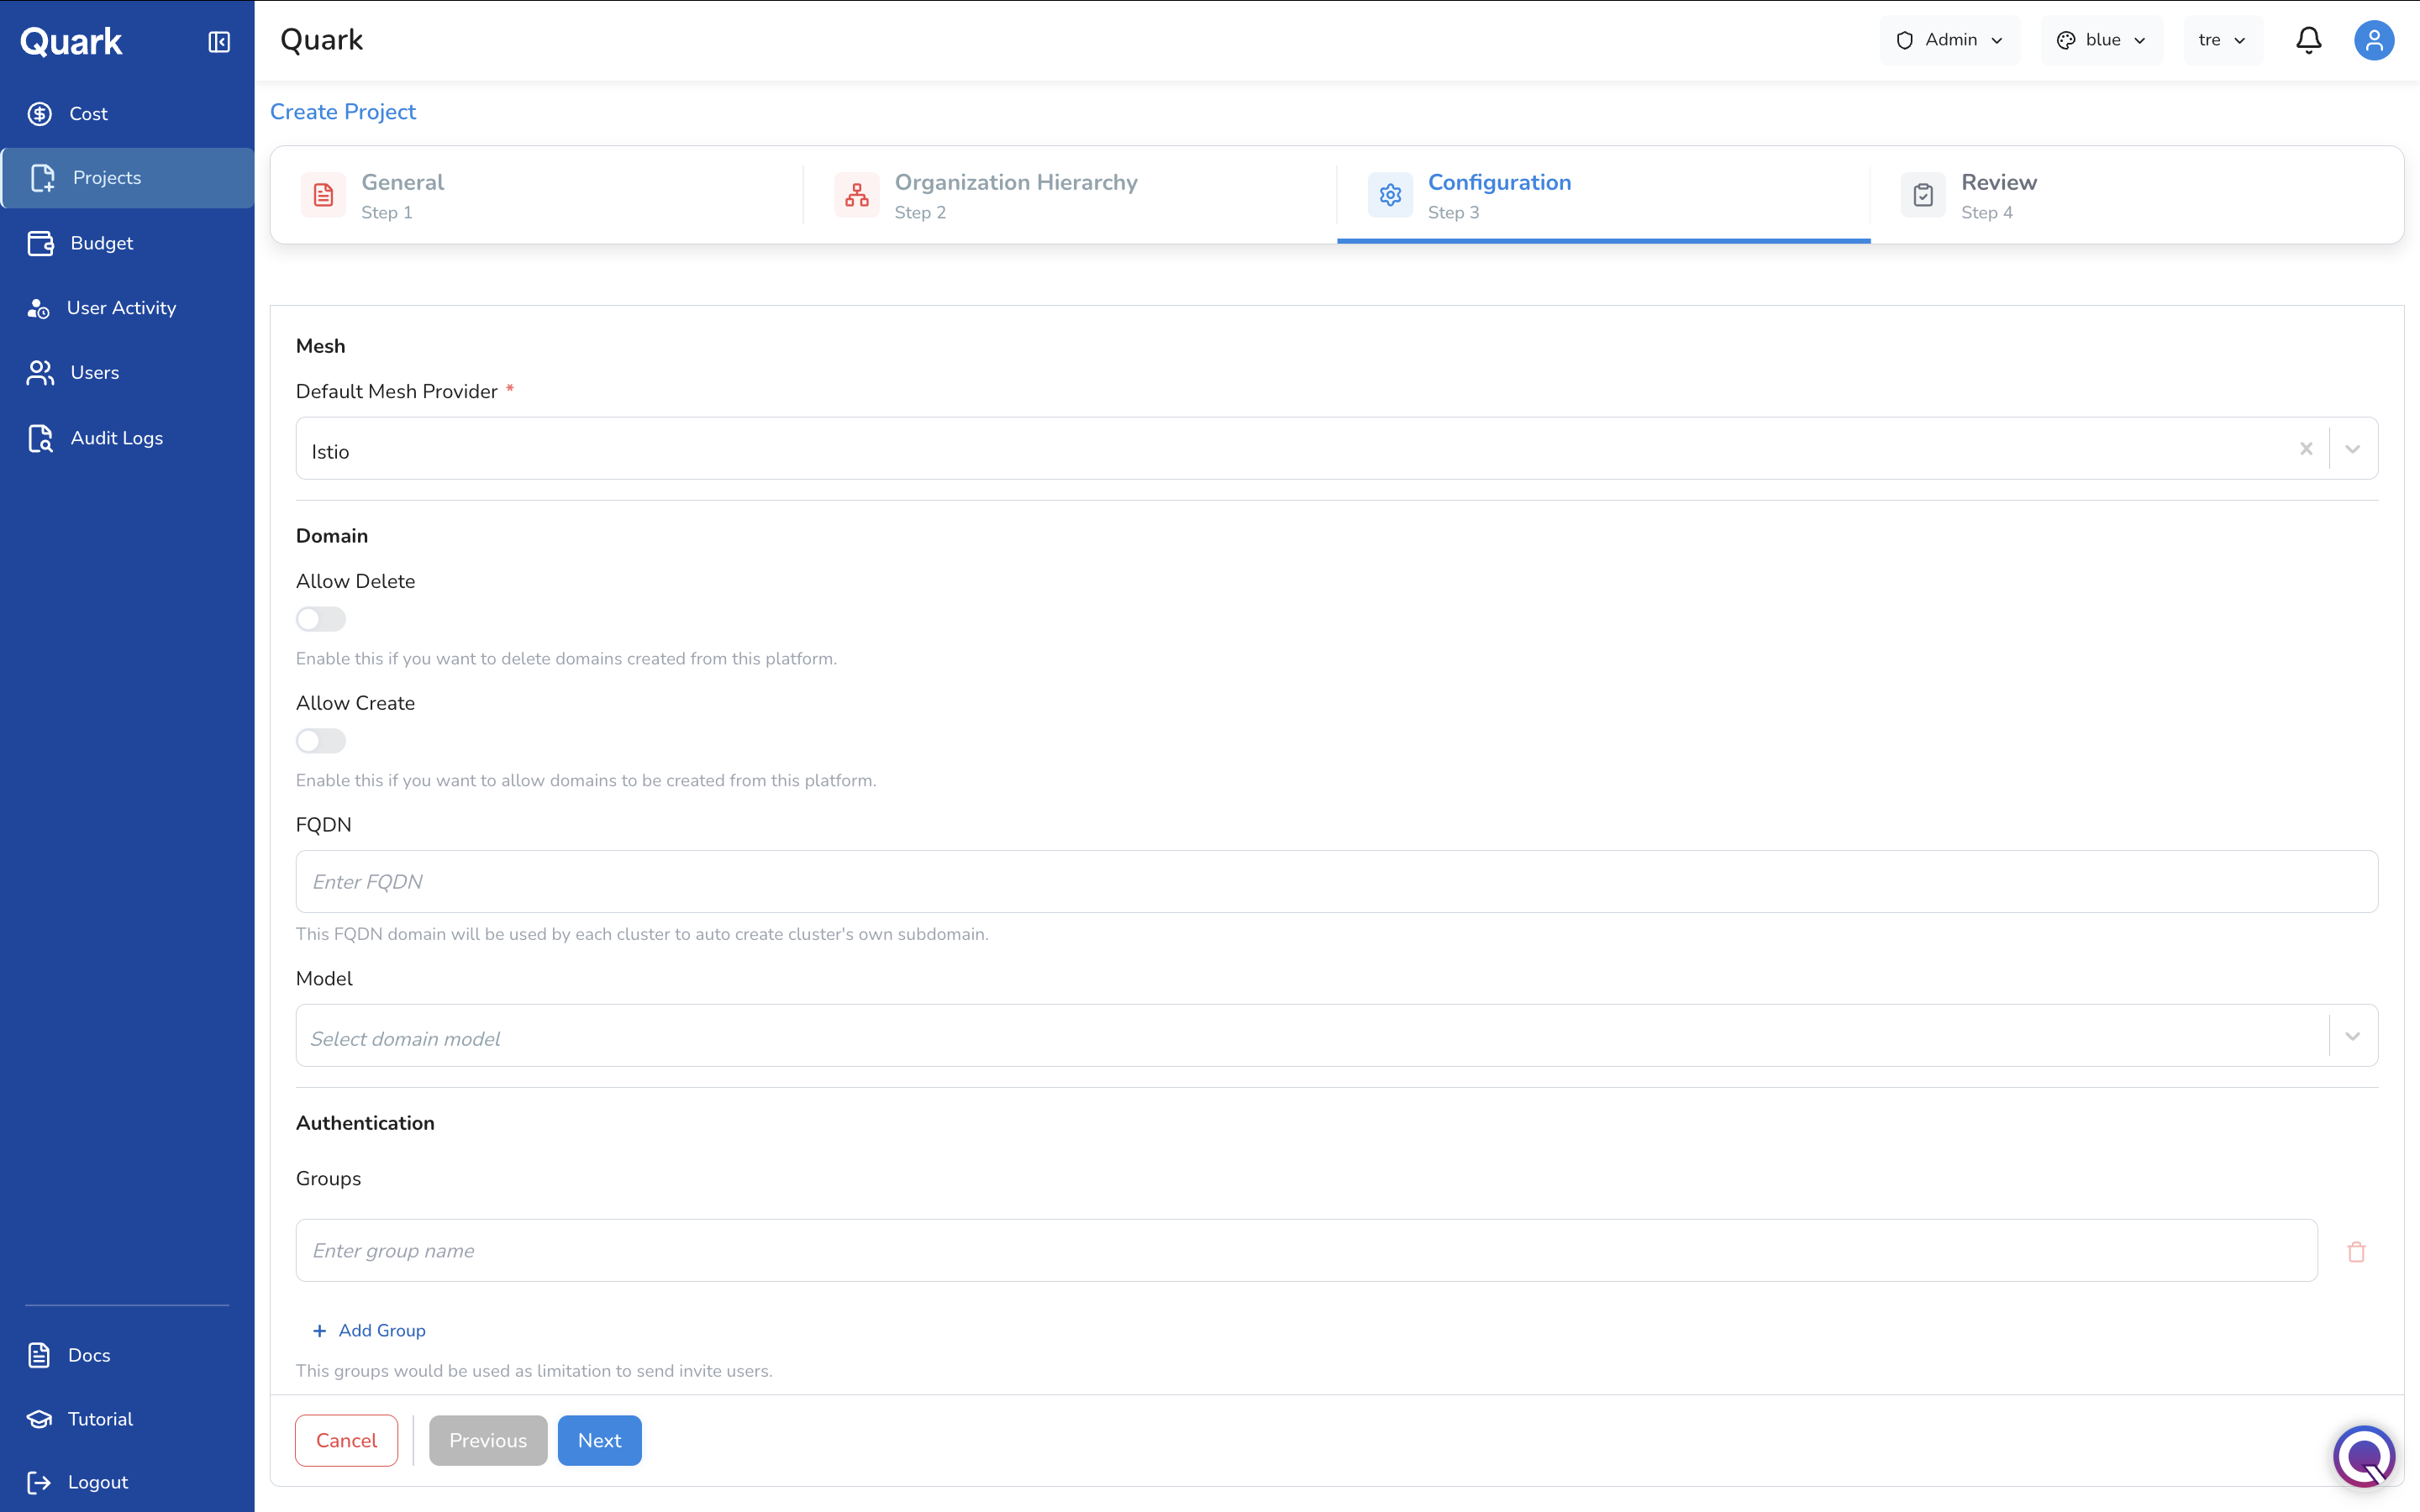Toggle the Allow Create switch
The image size is (2420, 1512).
pos(321,741)
